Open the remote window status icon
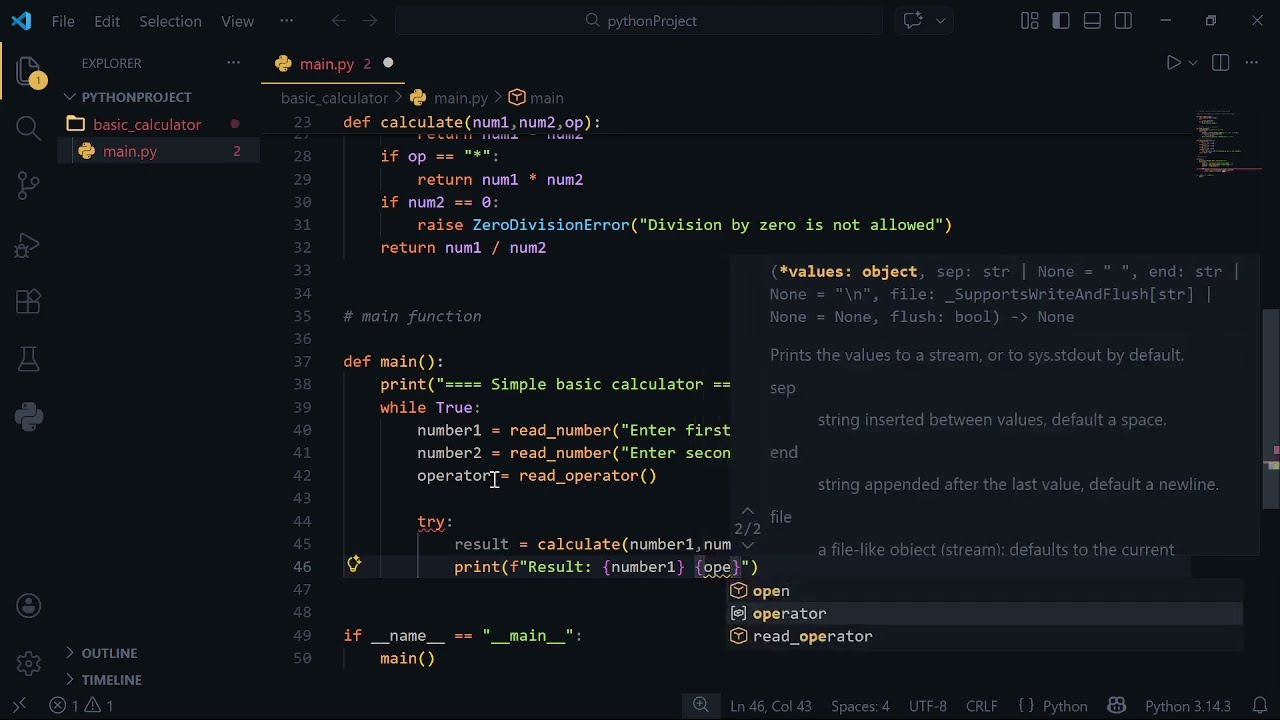This screenshot has width=1280, height=720. coord(18,706)
